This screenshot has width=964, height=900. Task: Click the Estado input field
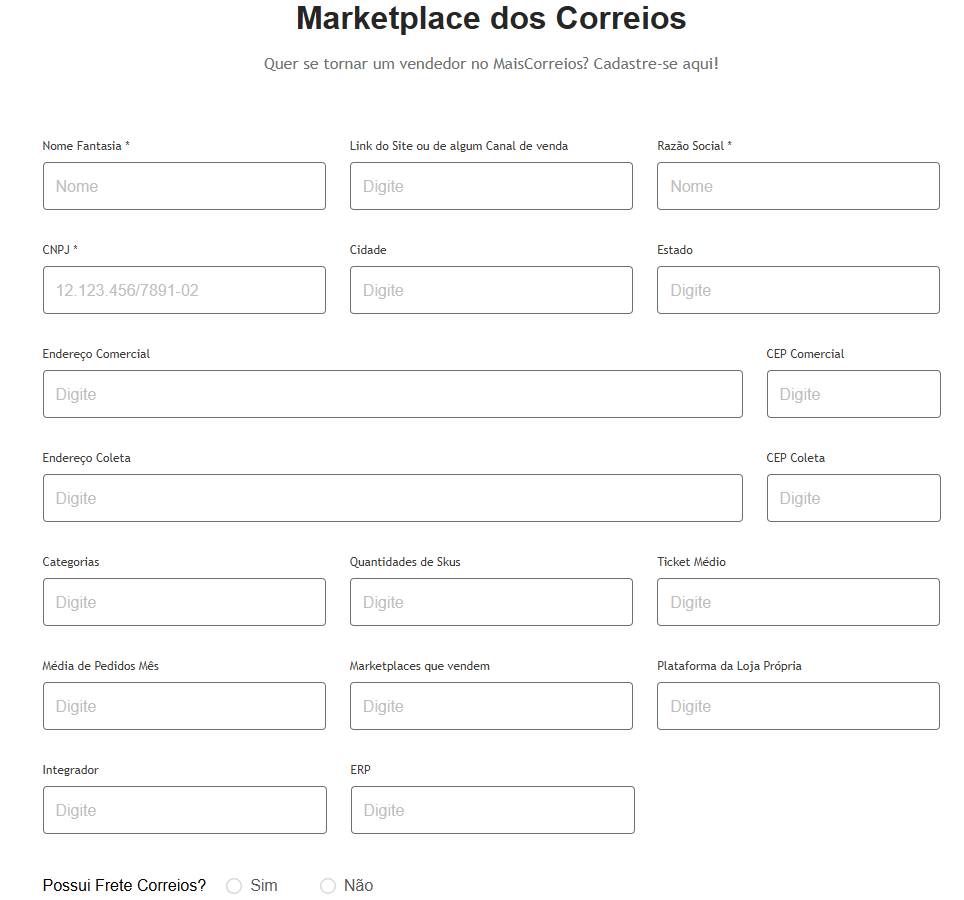(797, 290)
